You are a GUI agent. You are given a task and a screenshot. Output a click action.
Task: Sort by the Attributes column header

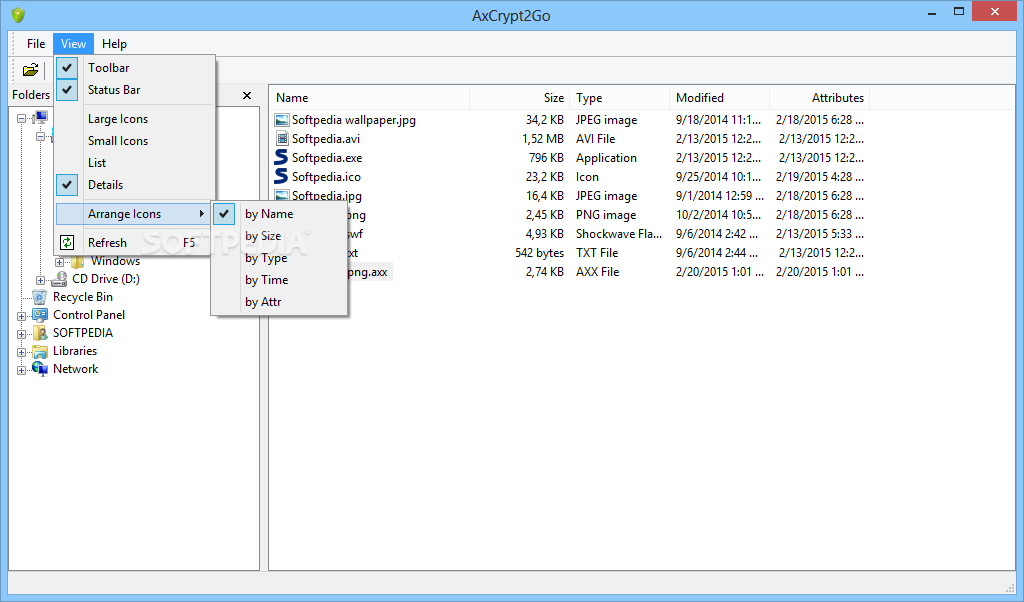820,98
